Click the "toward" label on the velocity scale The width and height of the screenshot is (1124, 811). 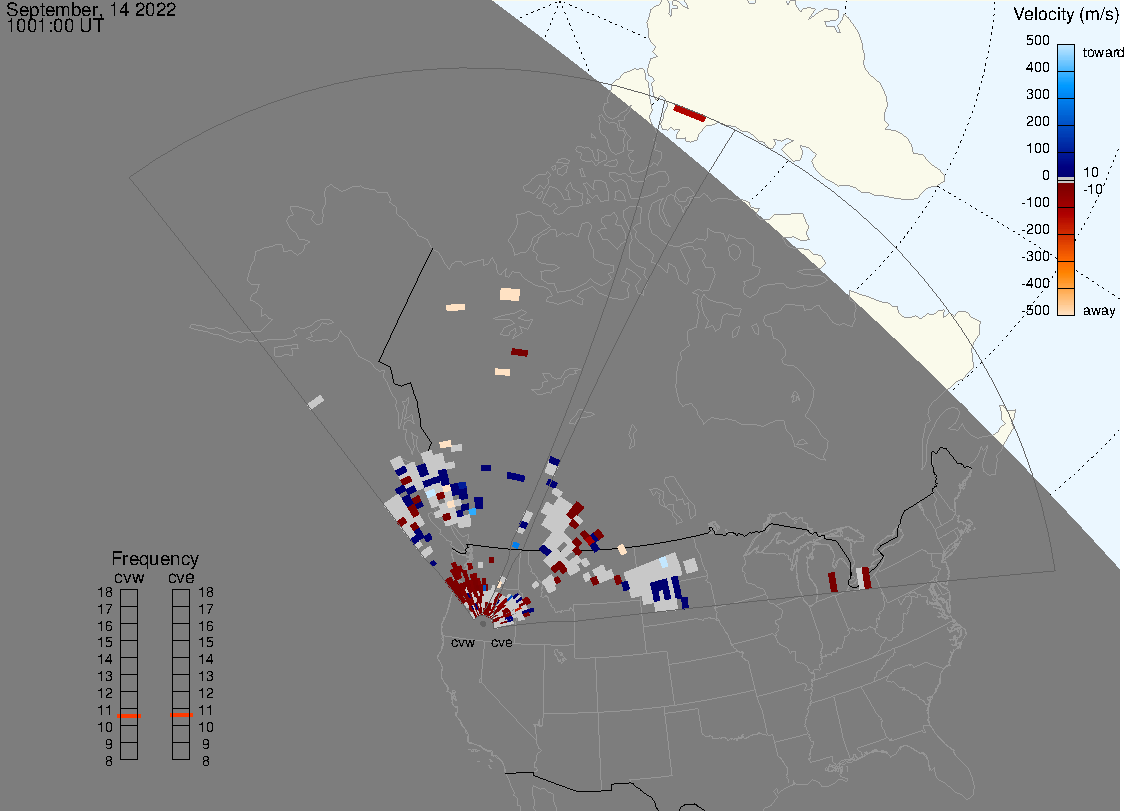[1102, 52]
